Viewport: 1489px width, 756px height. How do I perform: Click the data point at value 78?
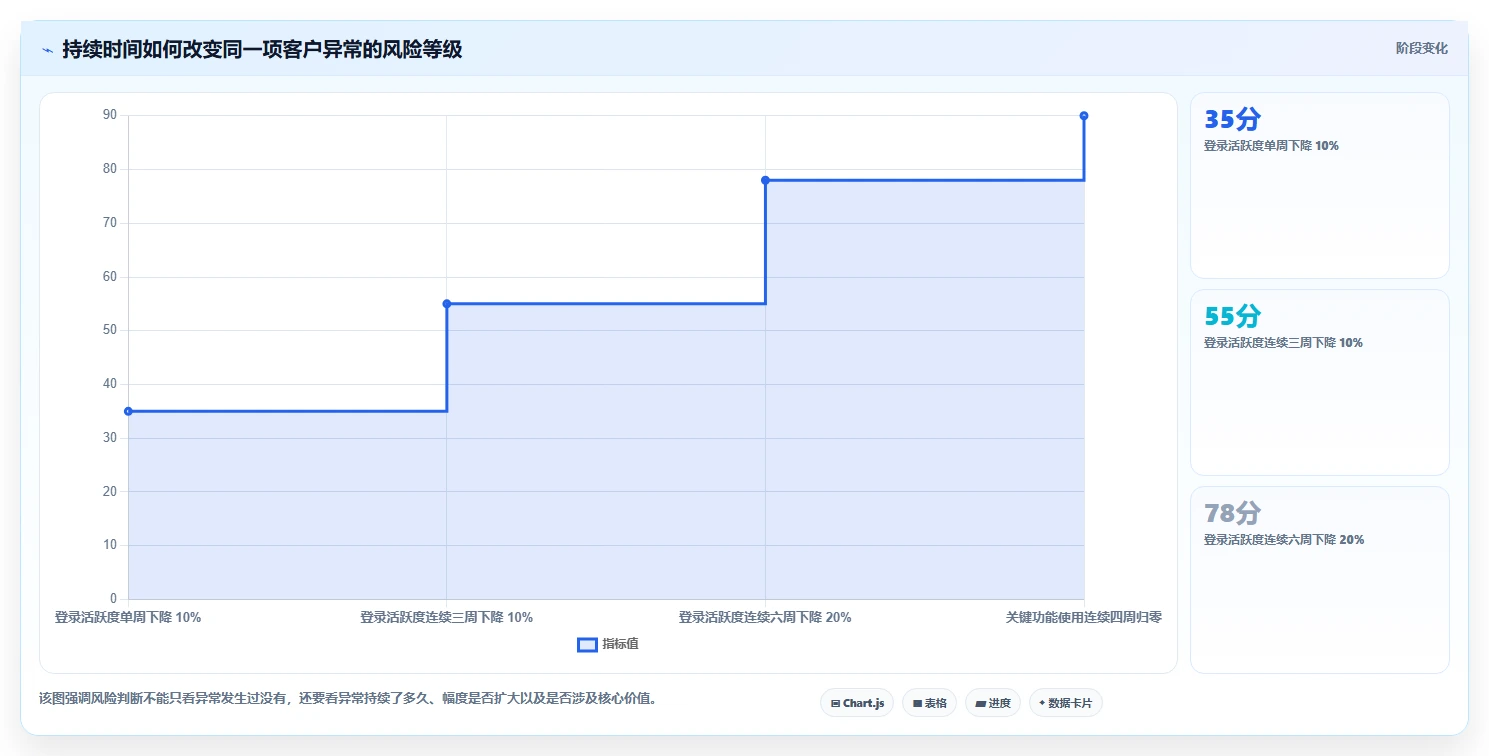765,180
